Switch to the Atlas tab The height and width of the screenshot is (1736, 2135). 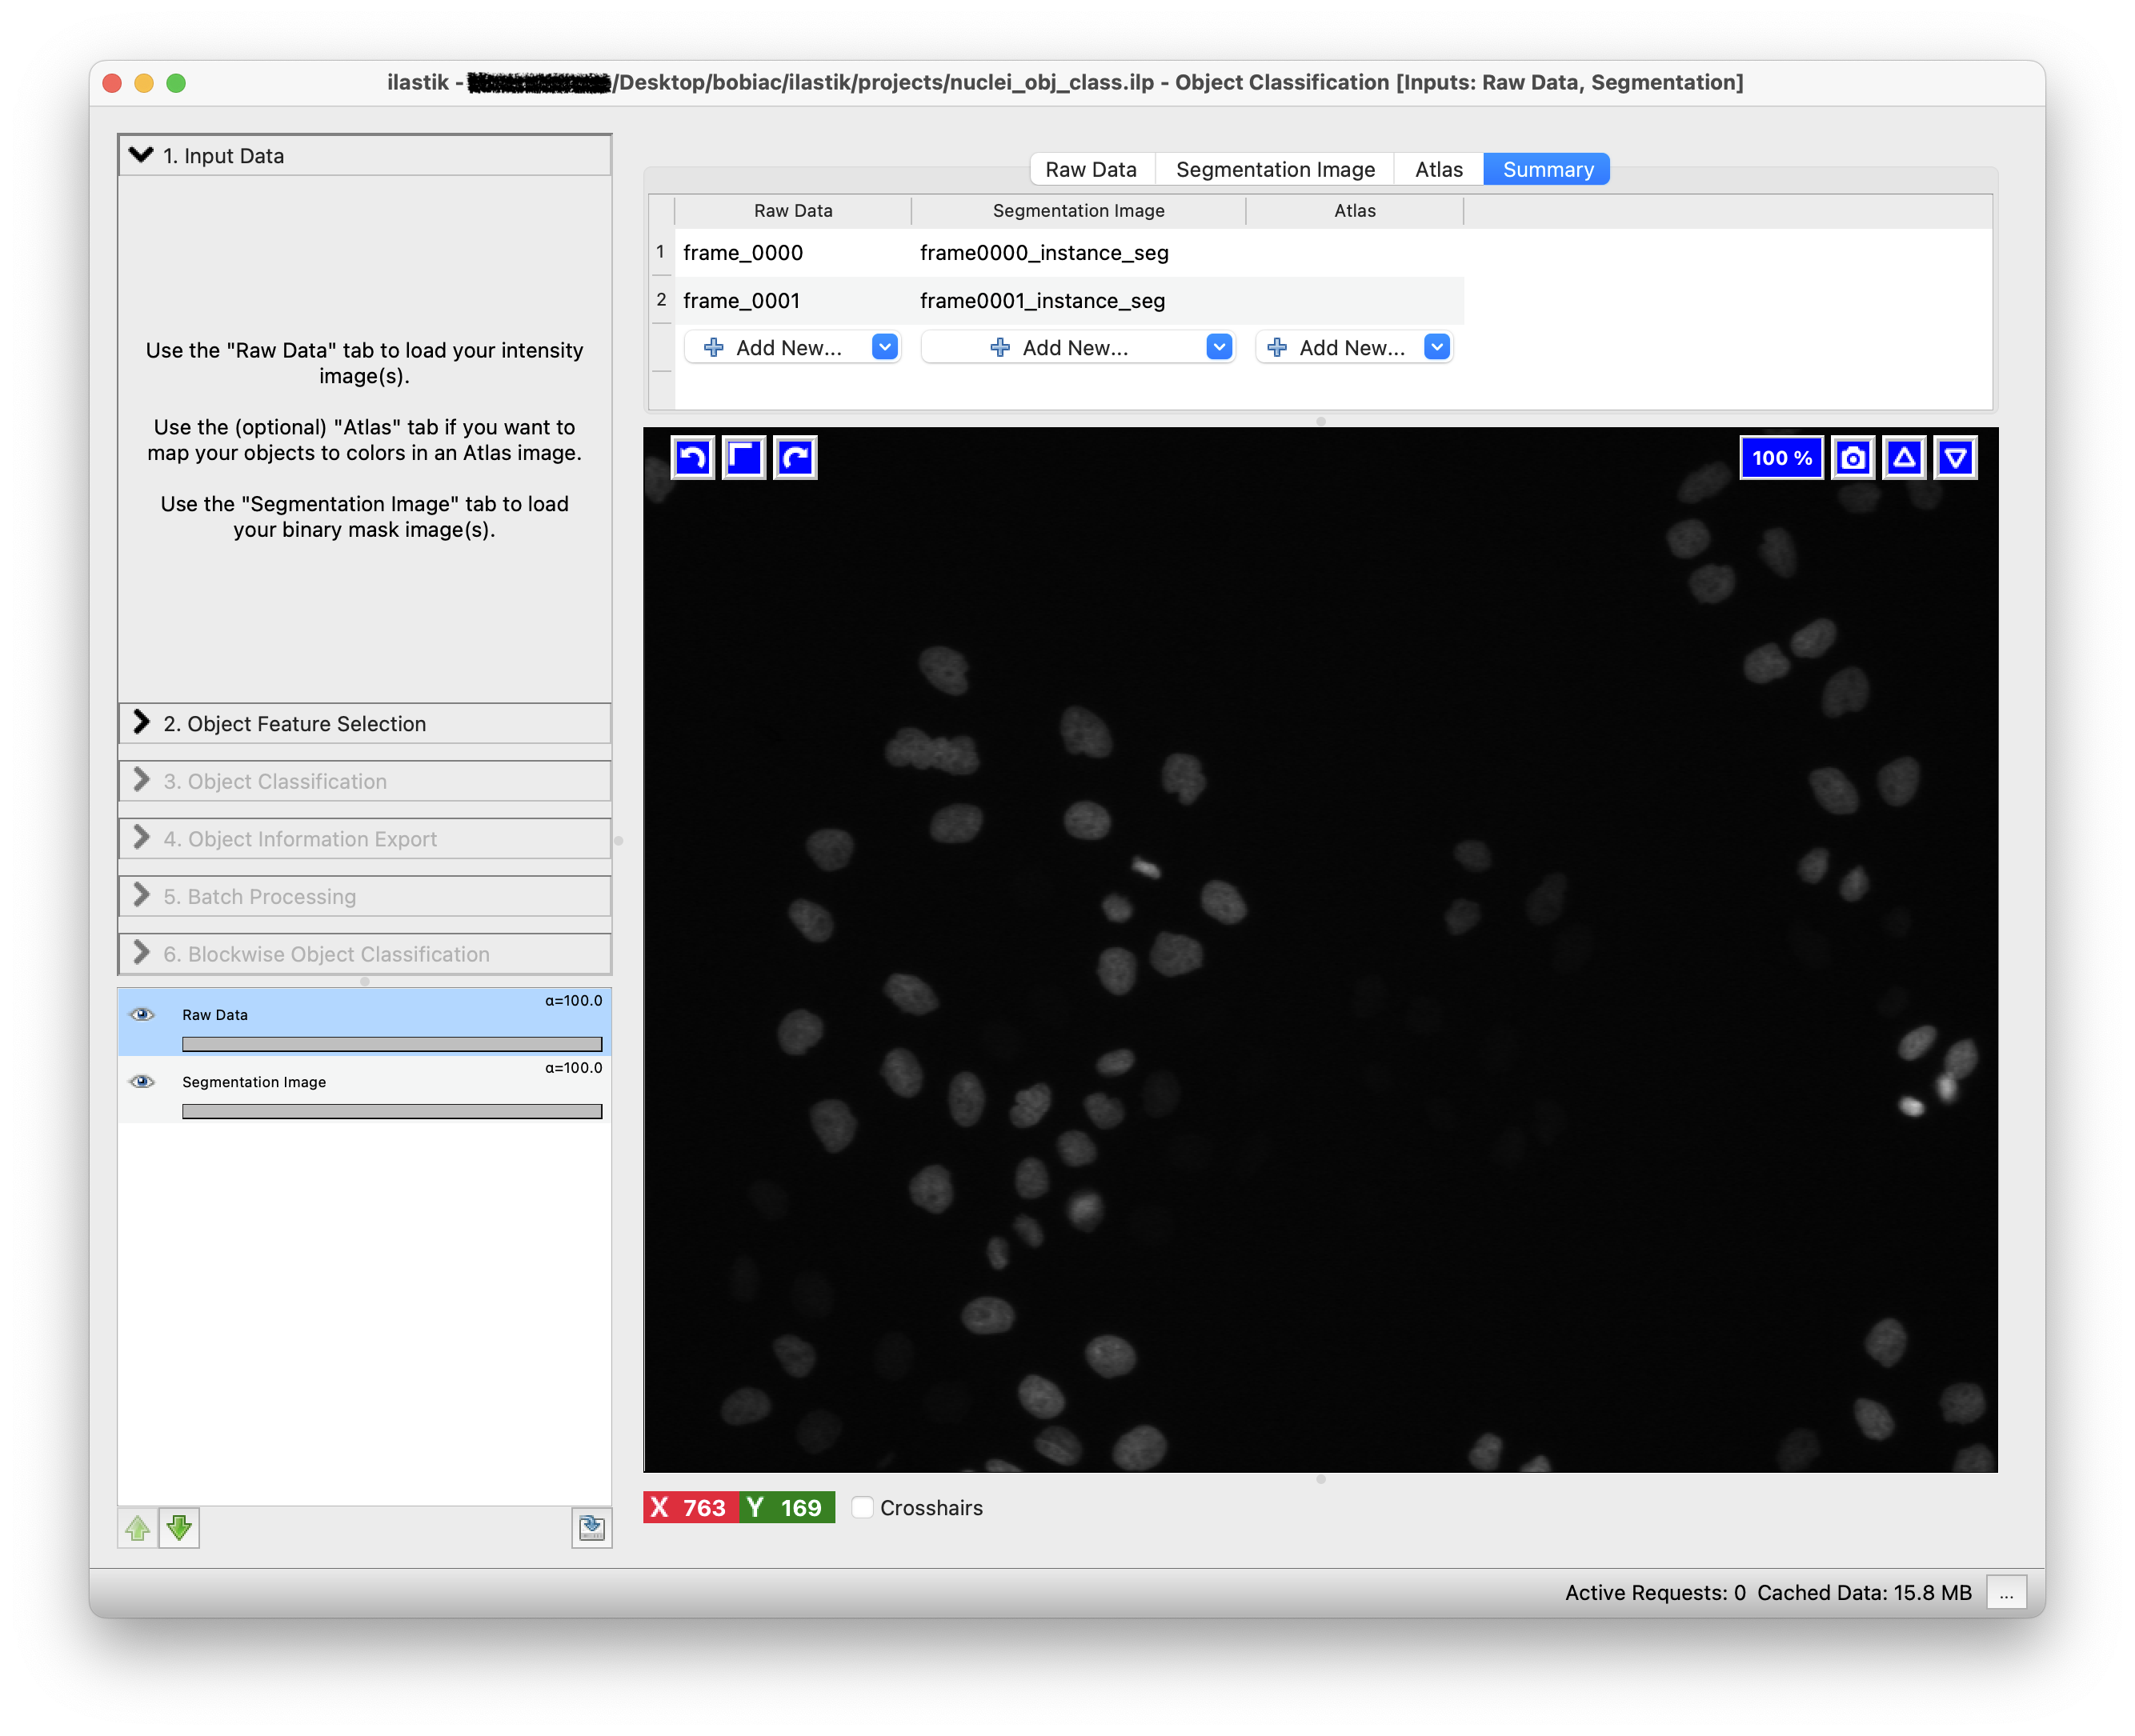pyautogui.click(x=1438, y=169)
